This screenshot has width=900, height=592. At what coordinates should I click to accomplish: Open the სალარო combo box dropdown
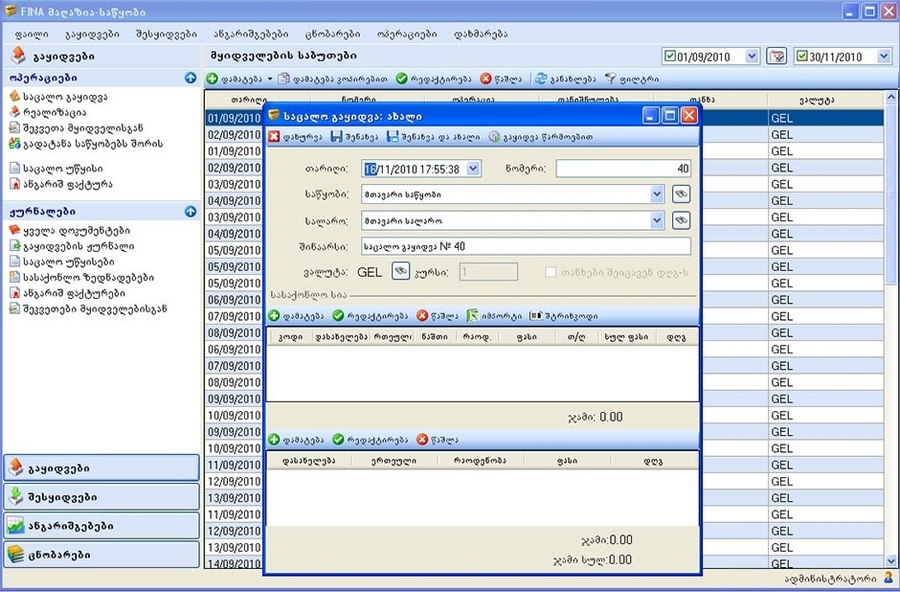tap(657, 220)
